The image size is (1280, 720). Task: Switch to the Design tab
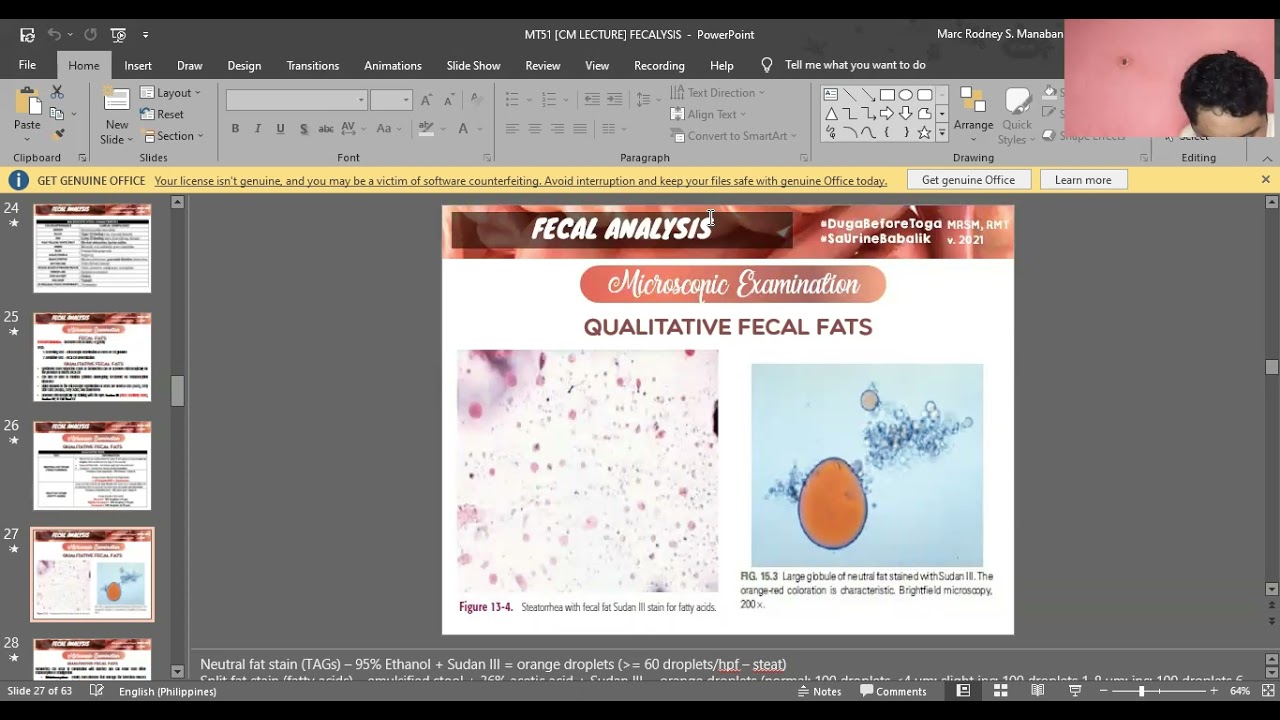(x=244, y=65)
